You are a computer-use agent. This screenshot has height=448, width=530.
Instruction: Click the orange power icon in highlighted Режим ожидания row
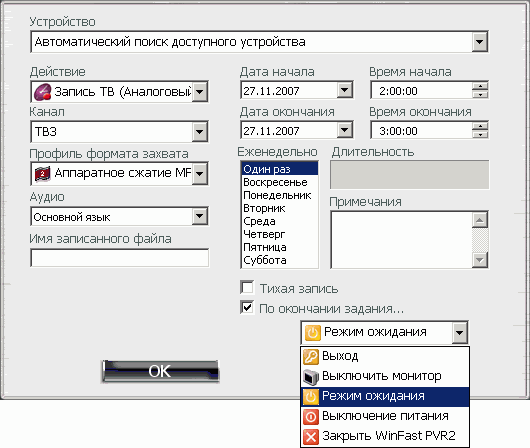[x=311, y=396]
